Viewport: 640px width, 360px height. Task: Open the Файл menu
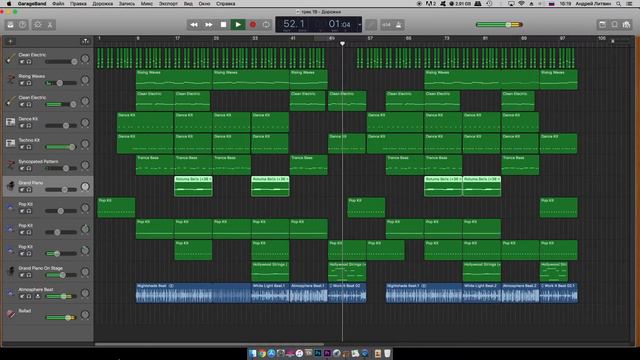tap(58, 4)
